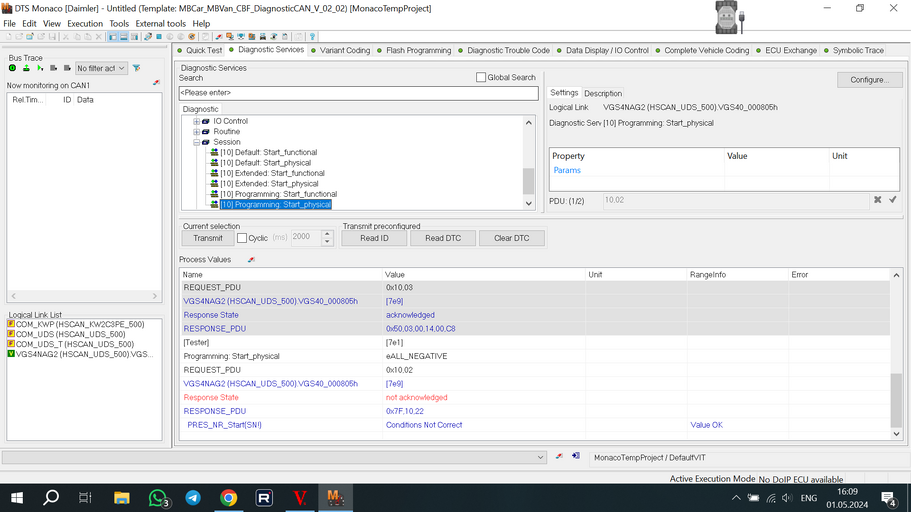Enable the Cyclic checkbox
Screen dimensions: 911x512
click(x=242, y=238)
